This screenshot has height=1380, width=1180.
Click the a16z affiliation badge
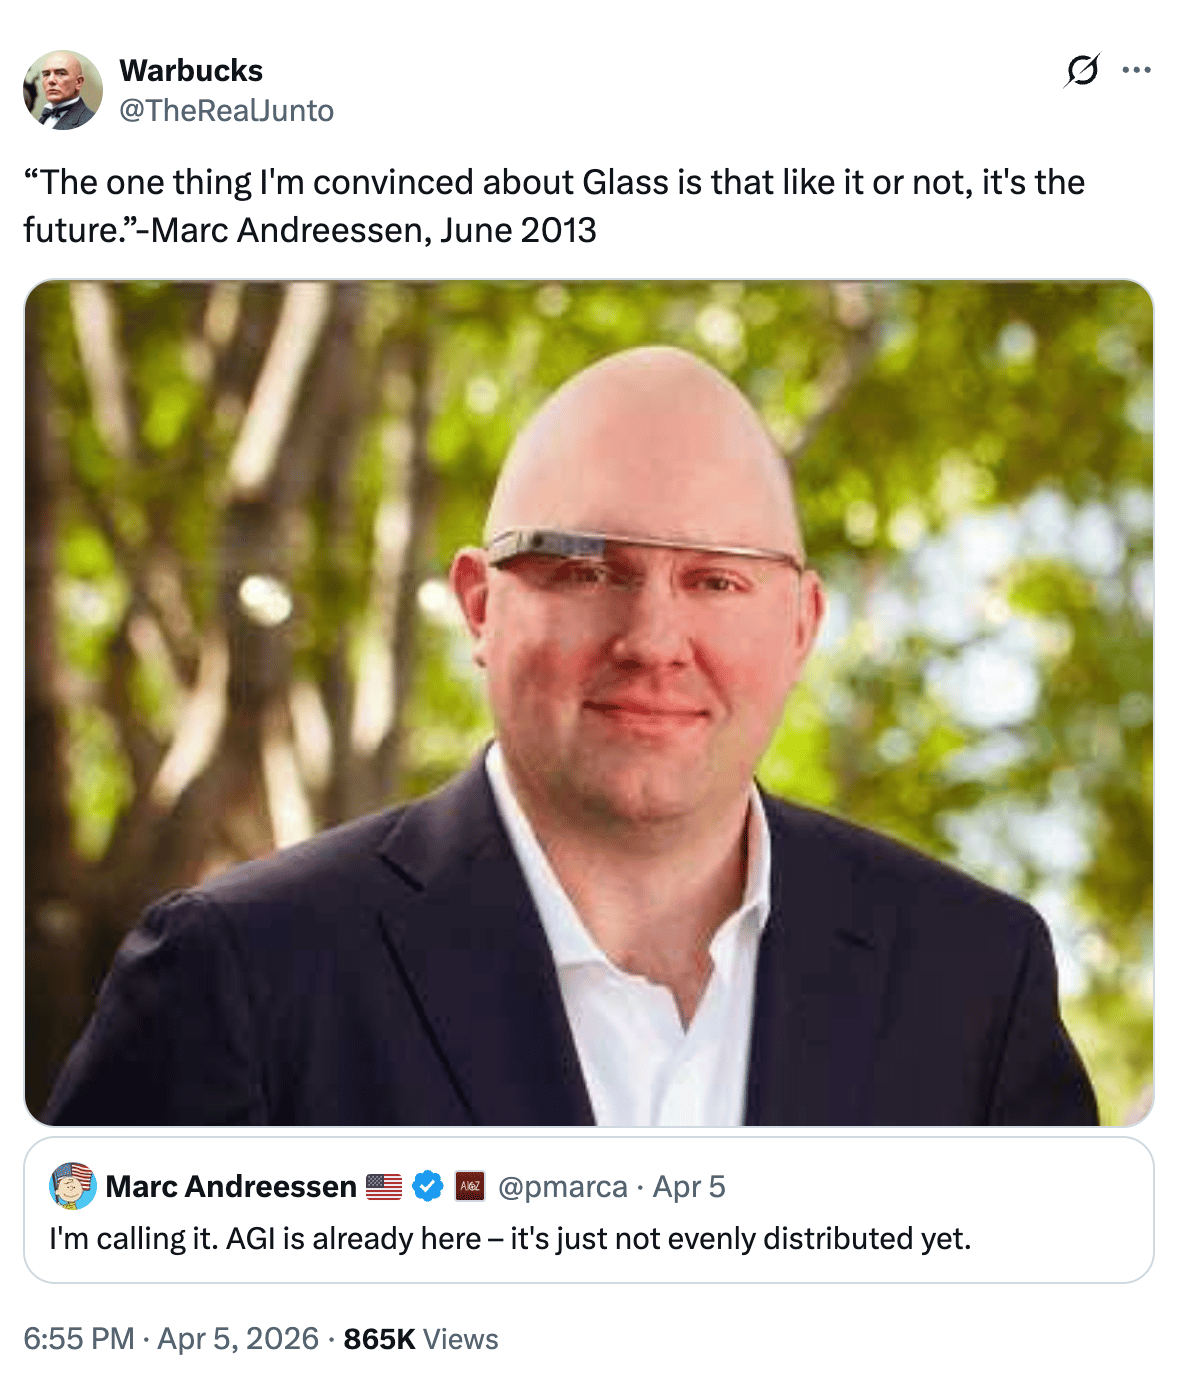[470, 1186]
